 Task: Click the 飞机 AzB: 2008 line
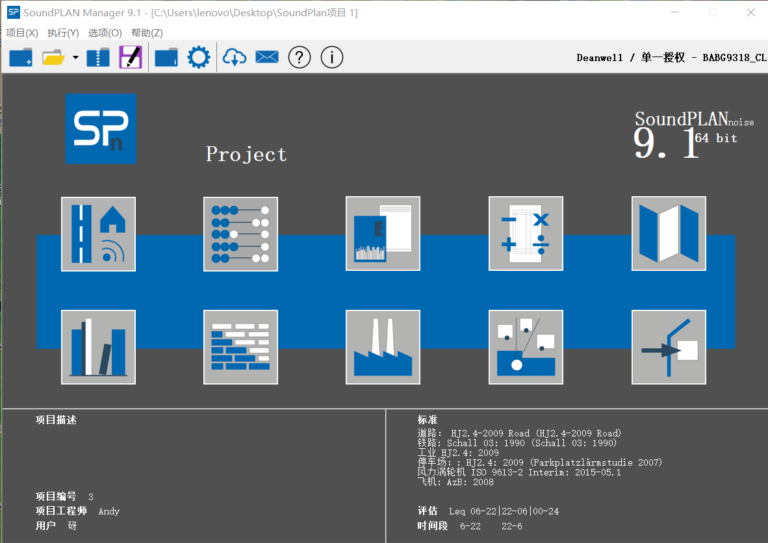coord(456,482)
